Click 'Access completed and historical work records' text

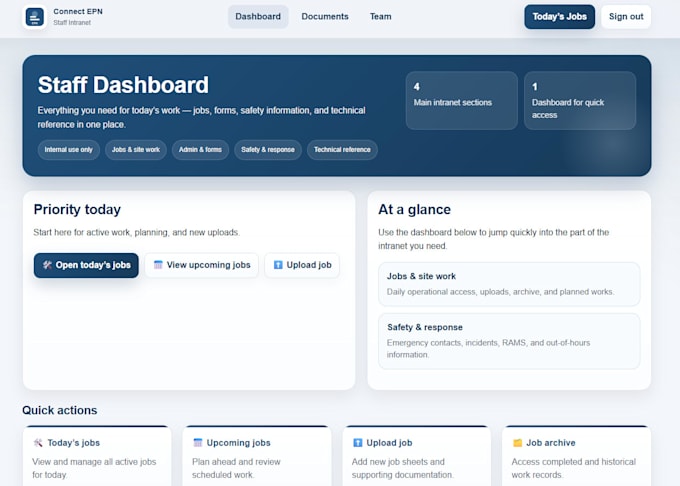point(573,468)
